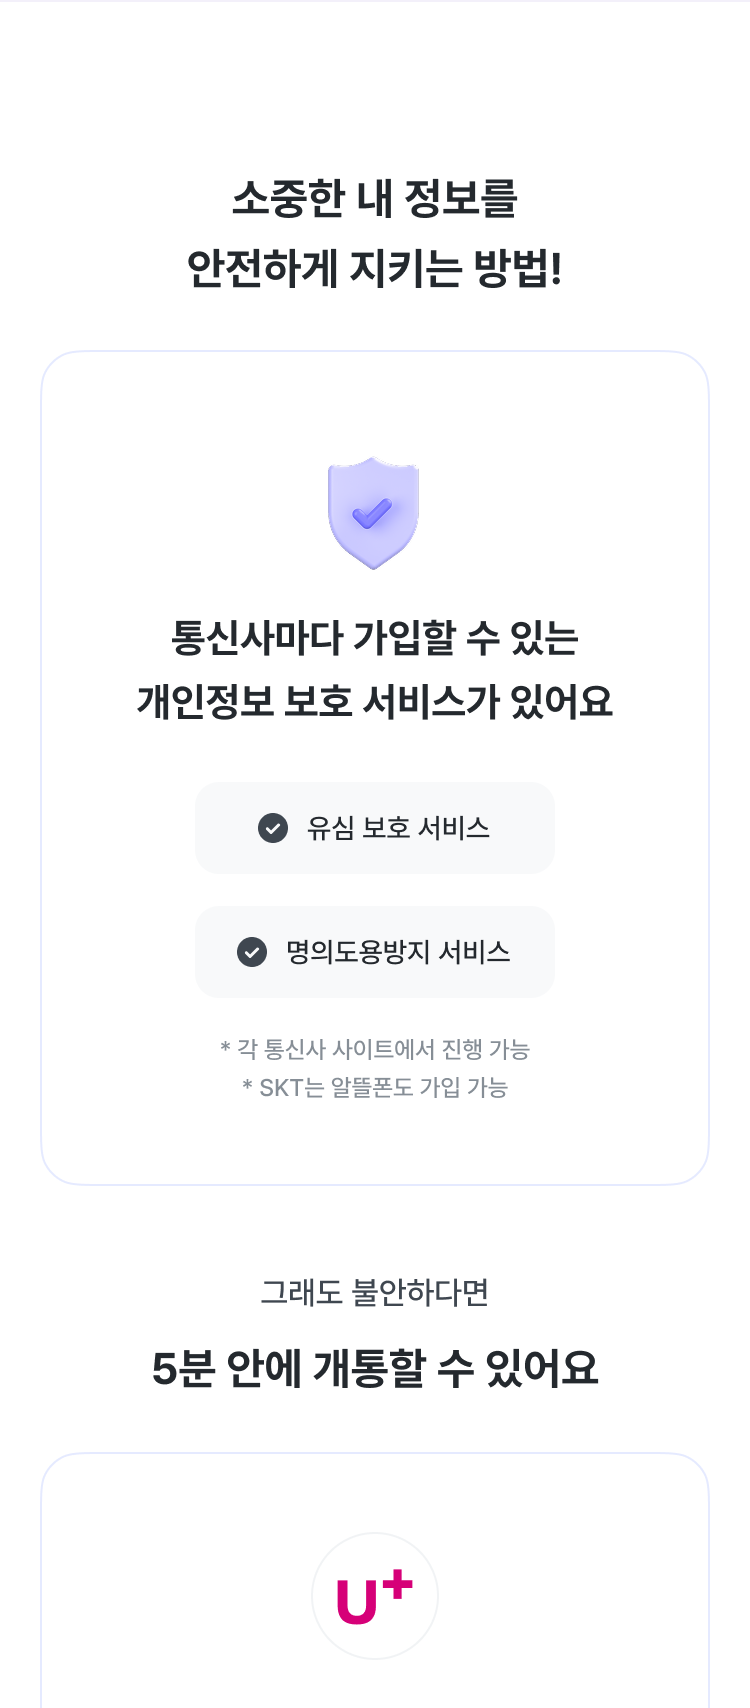Tap the subtitle 그래도 불안하다면
Image resolution: width=750 pixels, height=1708 pixels.
tap(375, 1292)
